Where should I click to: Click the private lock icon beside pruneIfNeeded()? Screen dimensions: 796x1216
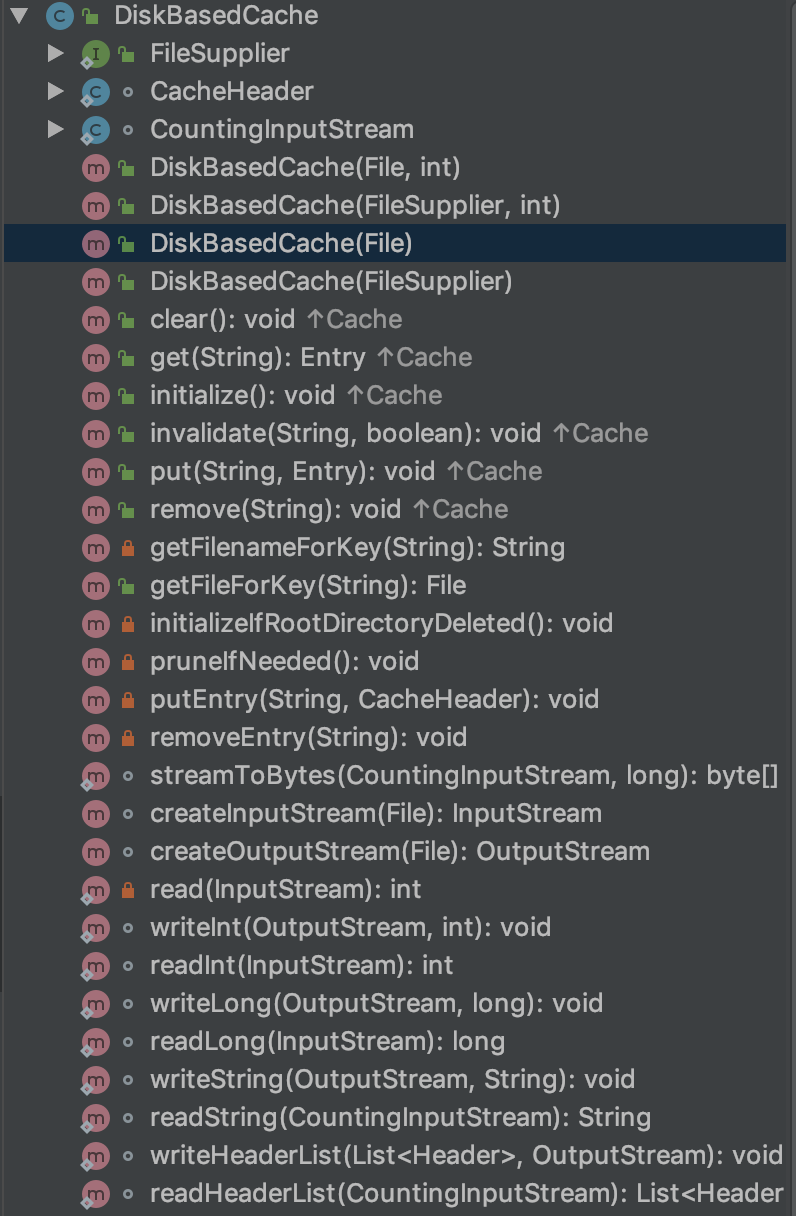[127, 662]
